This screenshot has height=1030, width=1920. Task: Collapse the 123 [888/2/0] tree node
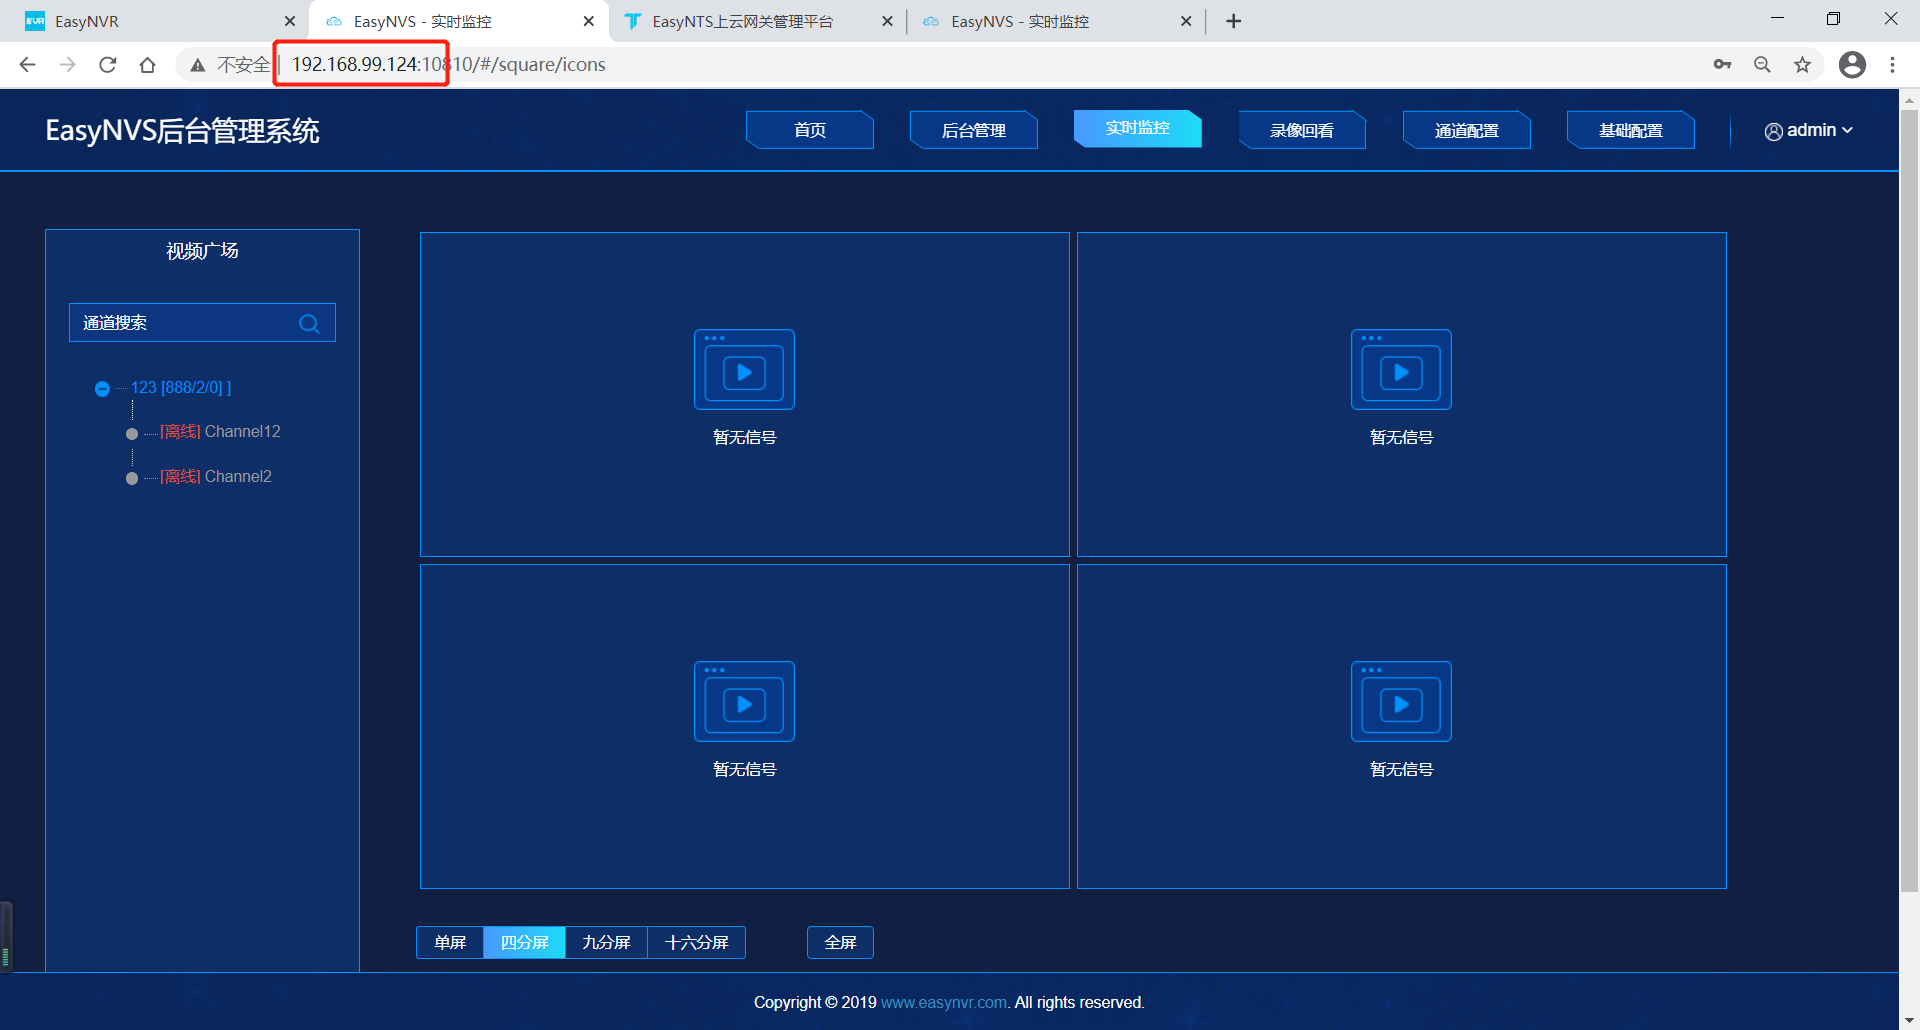click(x=102, y=389)
